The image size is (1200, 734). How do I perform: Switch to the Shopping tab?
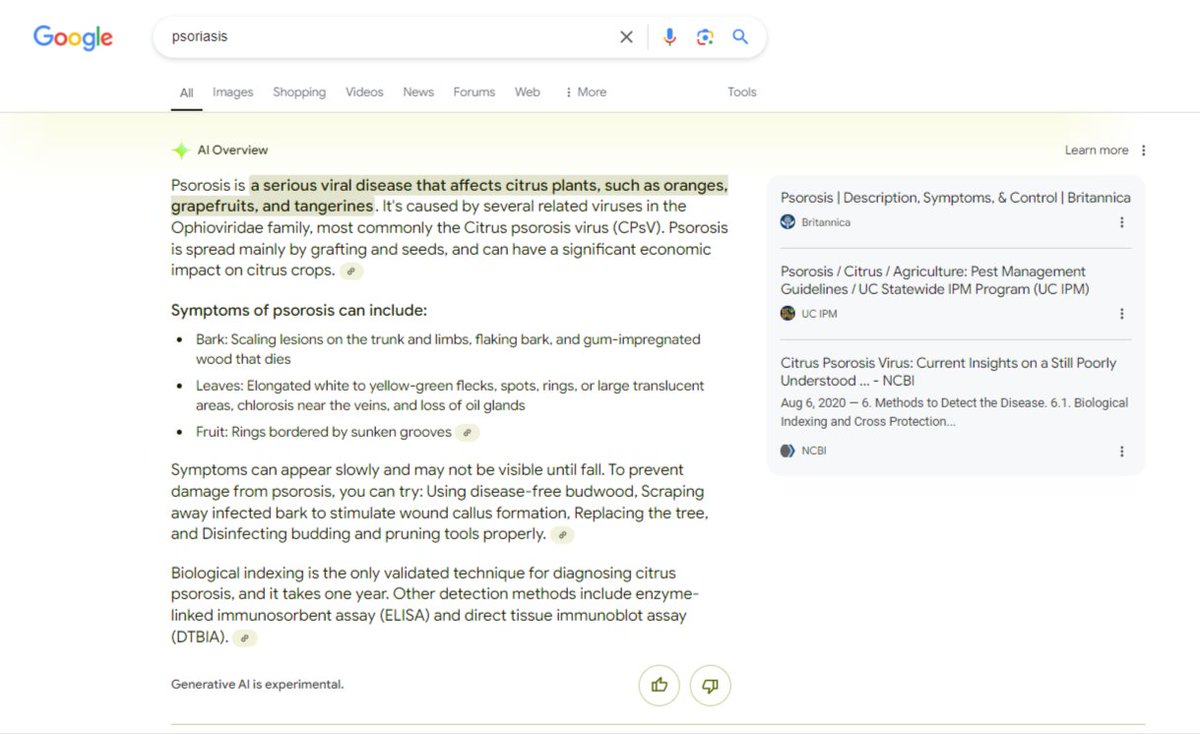pyautogui.click(x=299, y=92)
